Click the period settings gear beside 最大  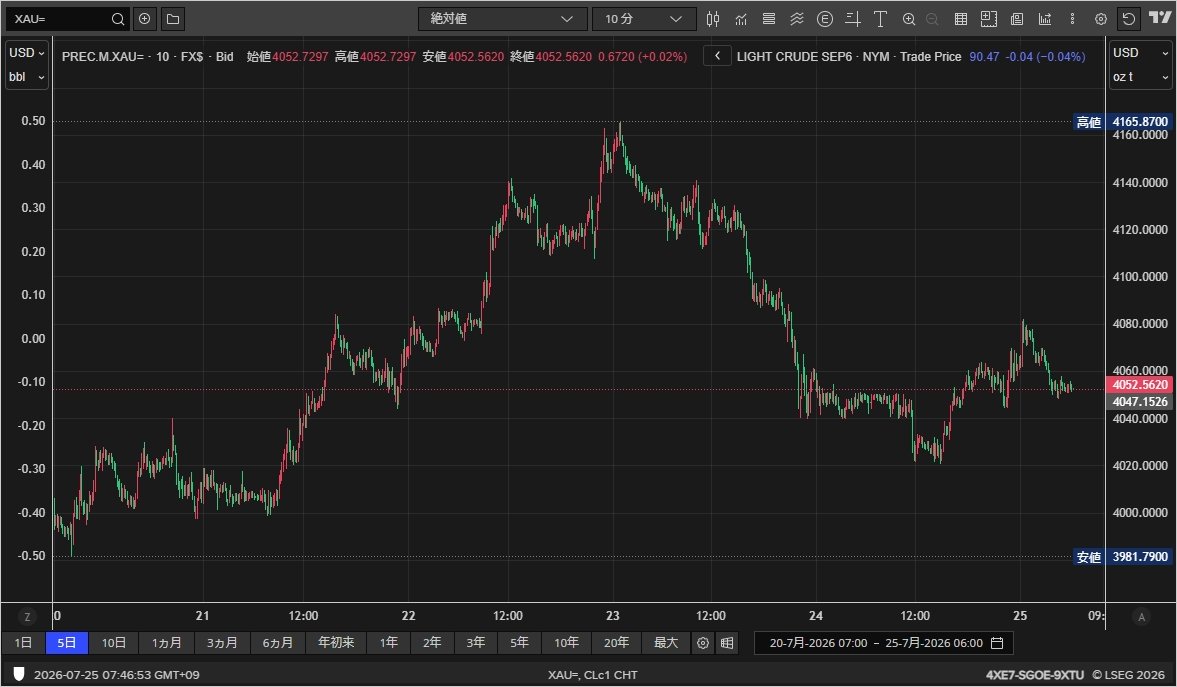(x=703, y=643)
